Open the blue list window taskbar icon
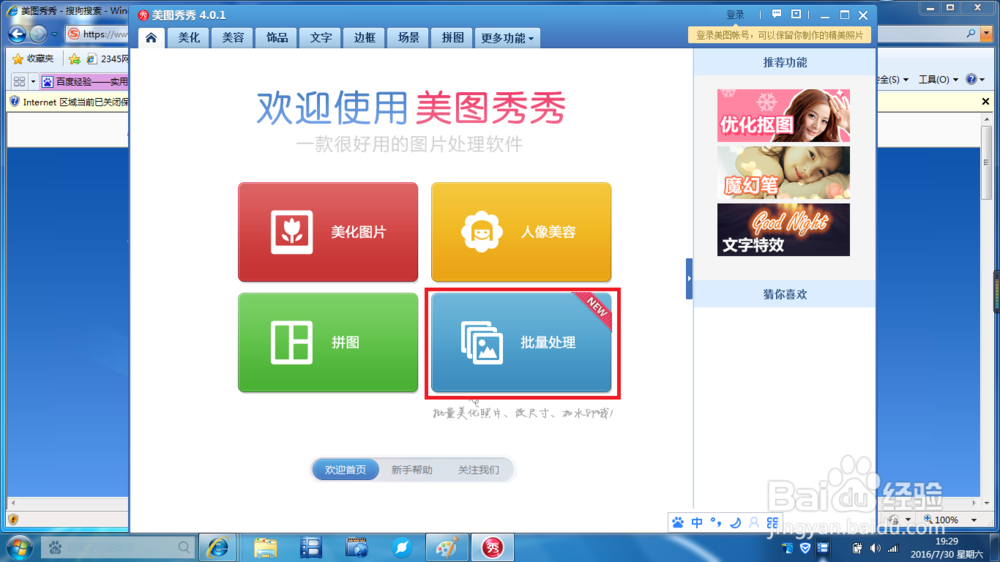1000x562 pixels. pyautogui.click(x=311, y=547)
